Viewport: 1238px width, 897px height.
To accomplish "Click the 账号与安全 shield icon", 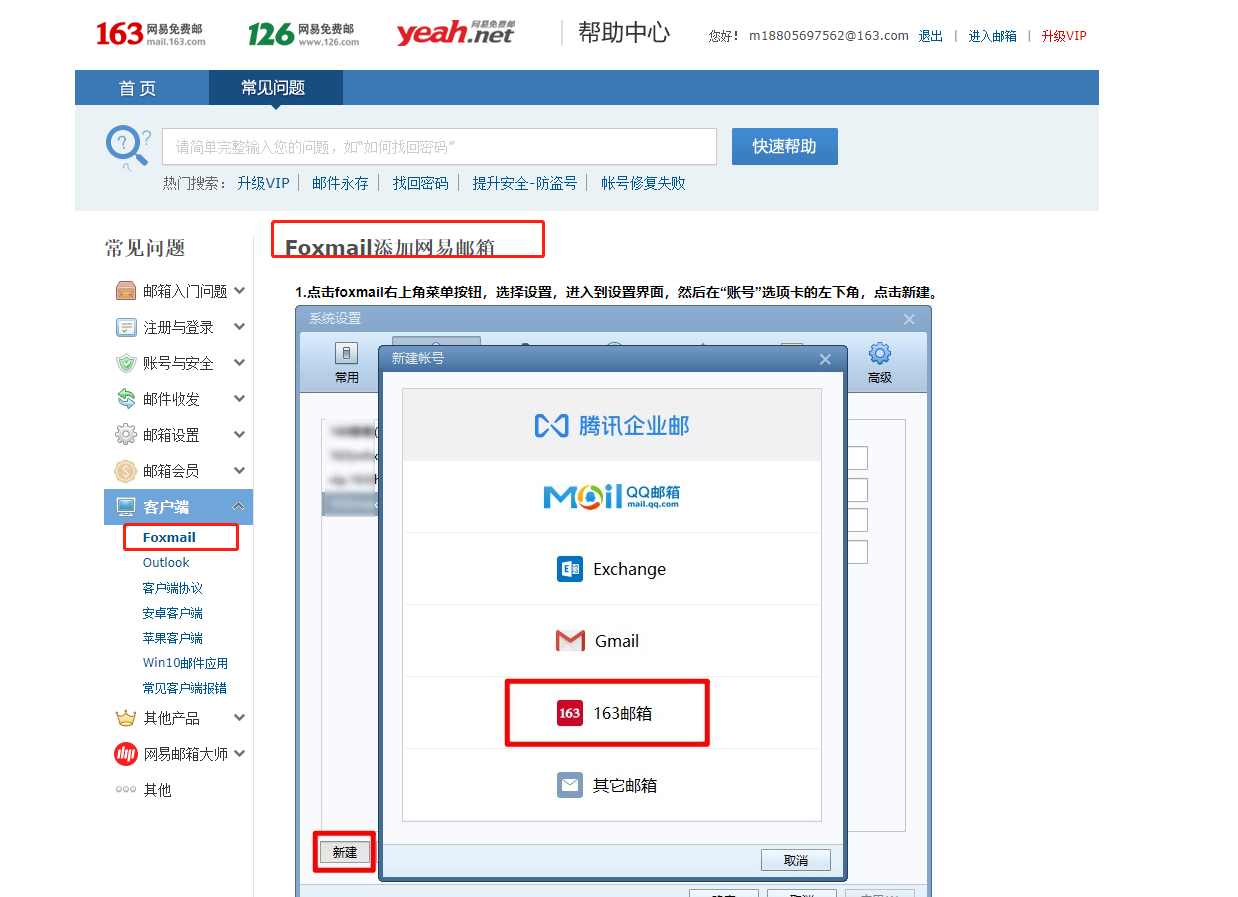I will [126, 363].
